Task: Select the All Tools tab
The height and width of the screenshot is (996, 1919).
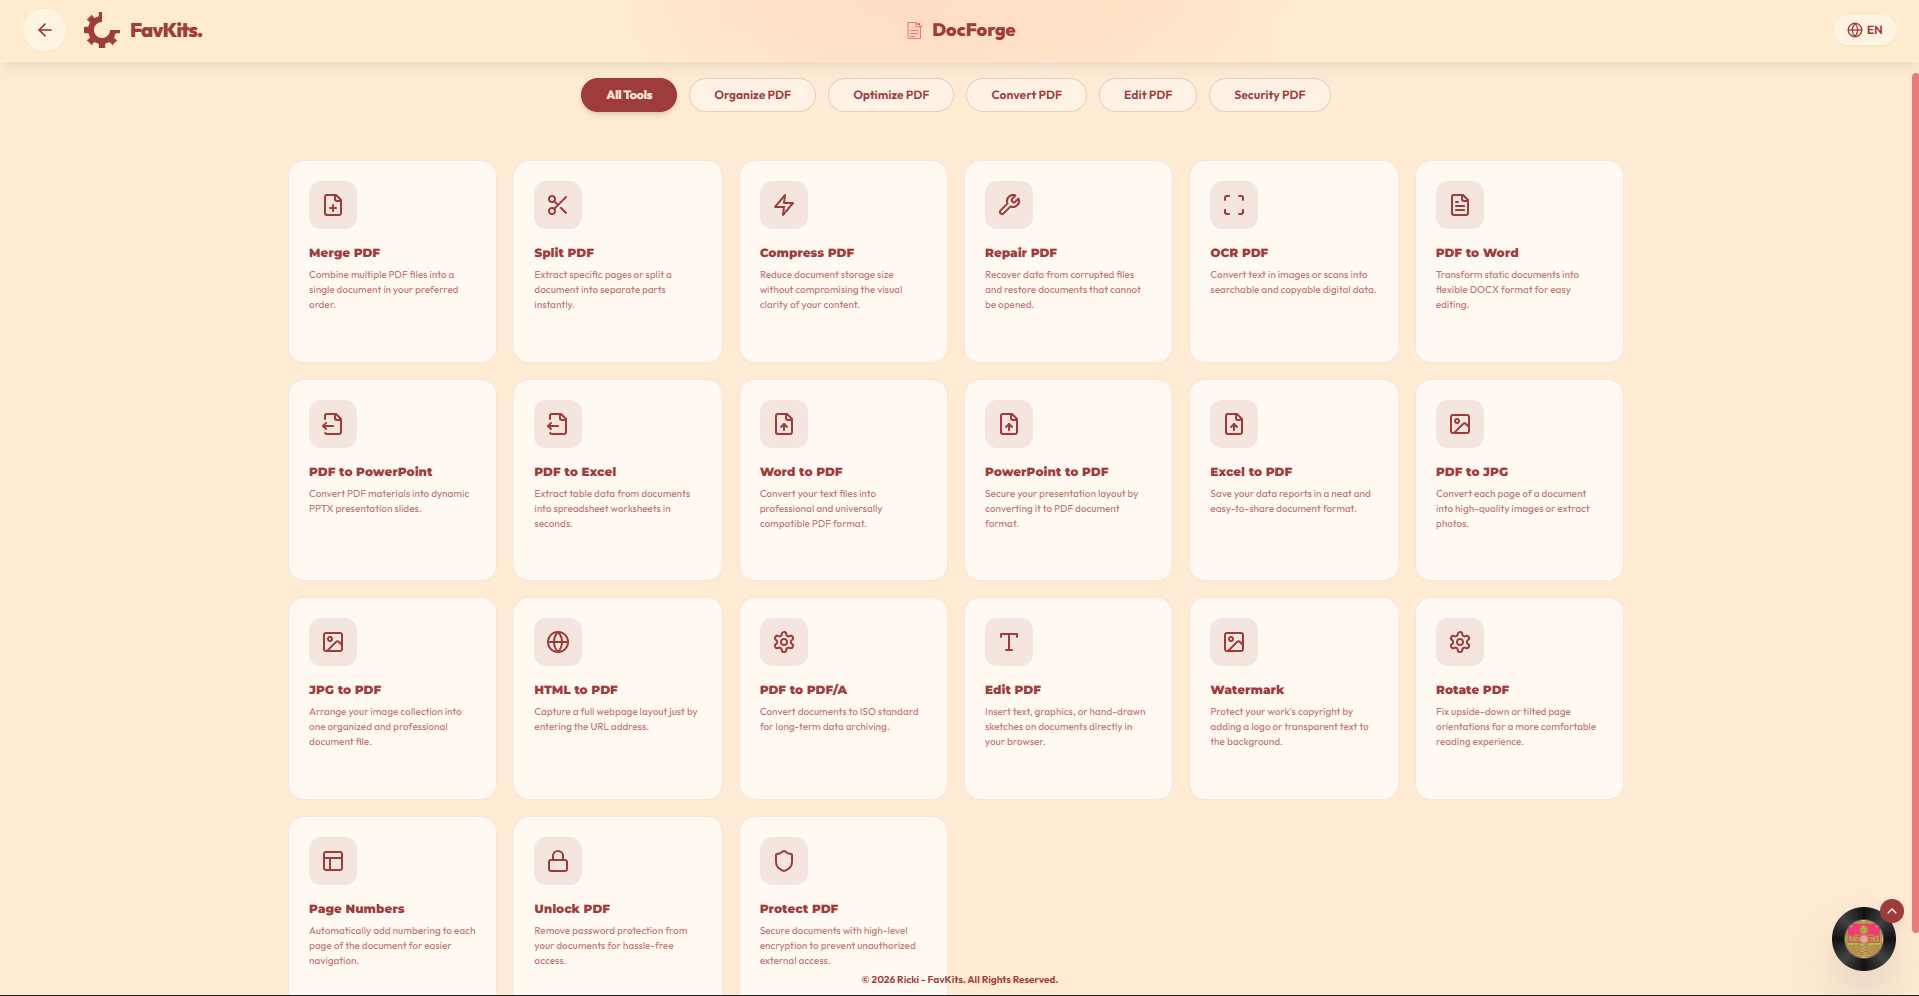Action: (x=629, y=95)
